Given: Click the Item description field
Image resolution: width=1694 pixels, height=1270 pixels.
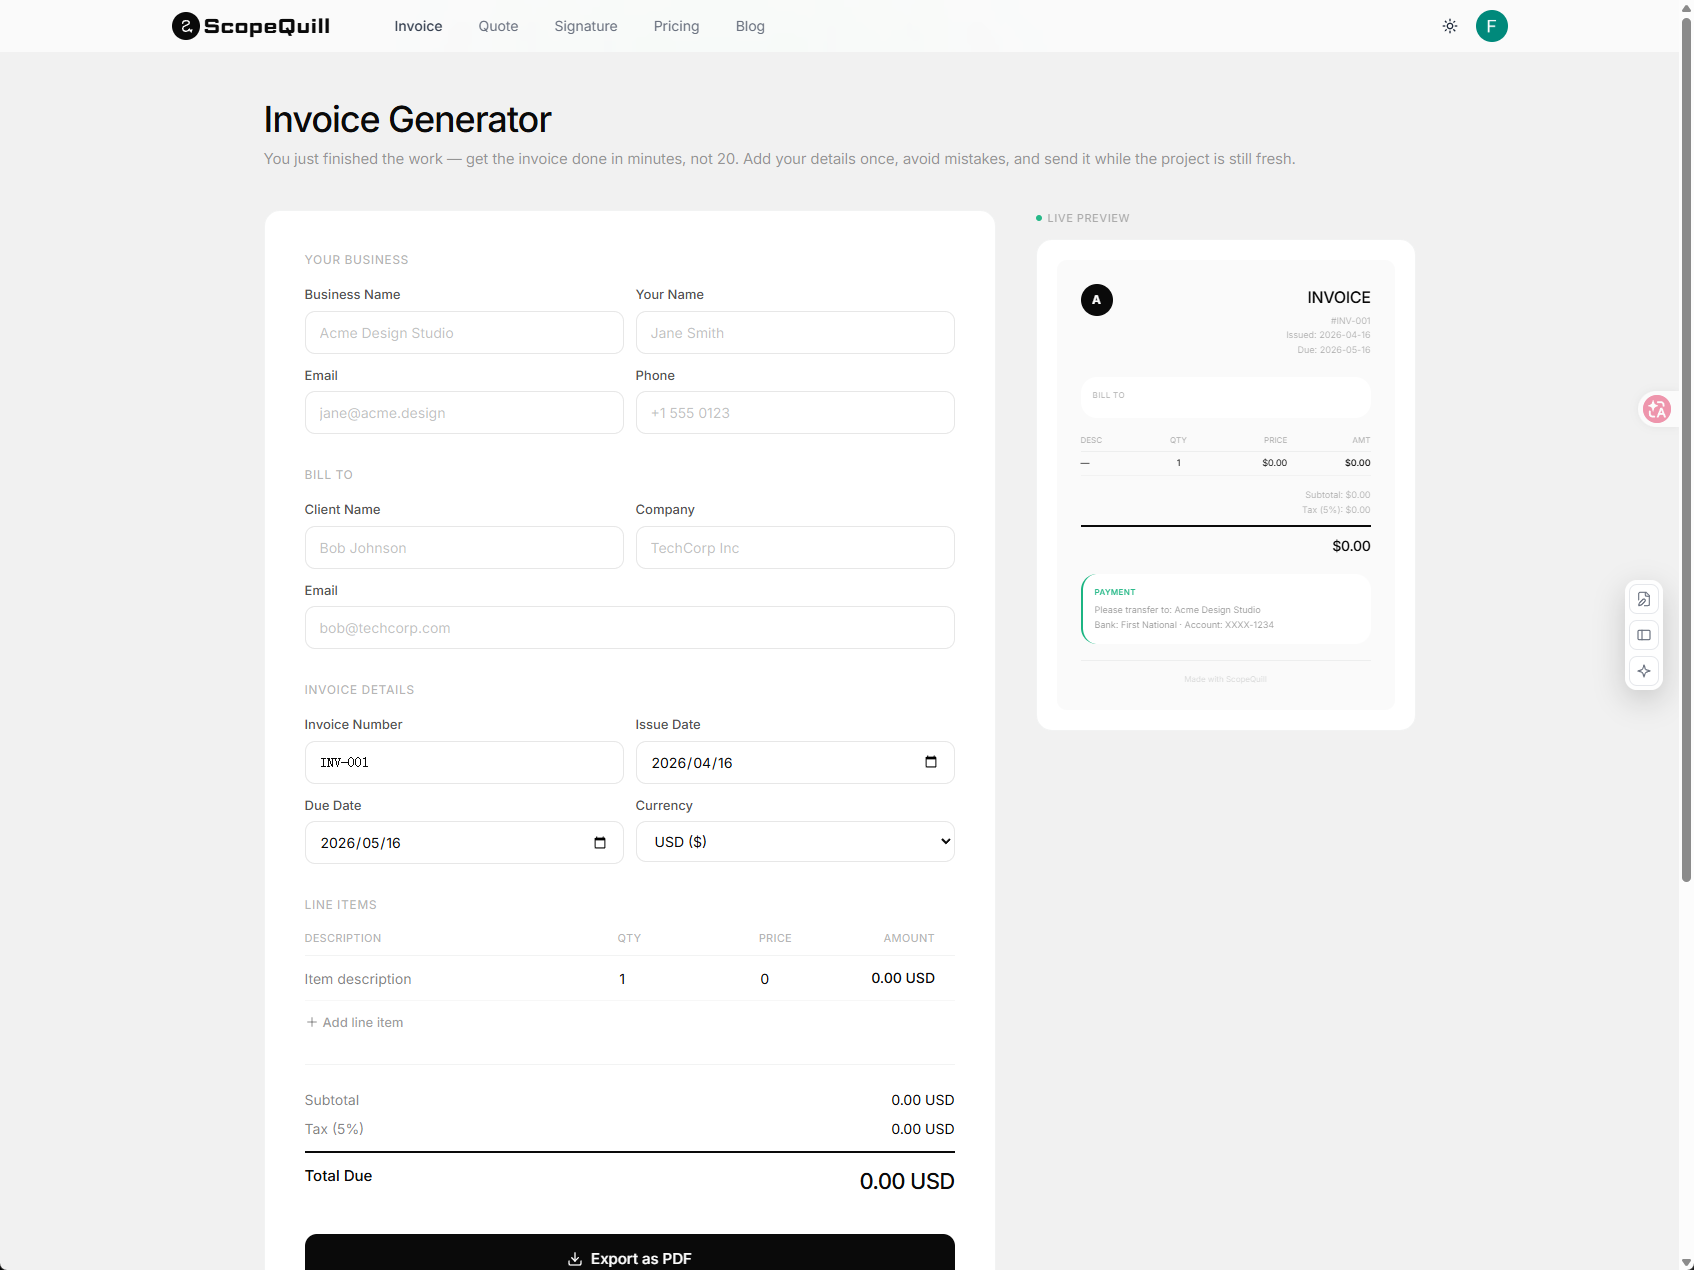Looking at the screenshot, I should point(453,979).
